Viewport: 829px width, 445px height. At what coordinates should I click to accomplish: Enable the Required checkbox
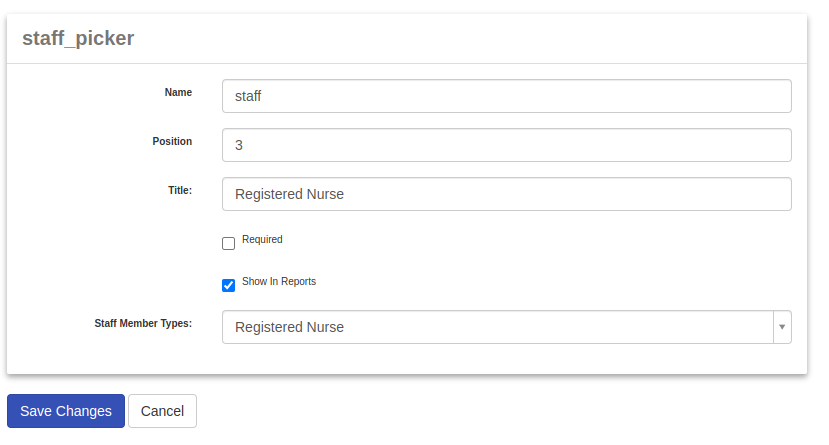[228, 243]
